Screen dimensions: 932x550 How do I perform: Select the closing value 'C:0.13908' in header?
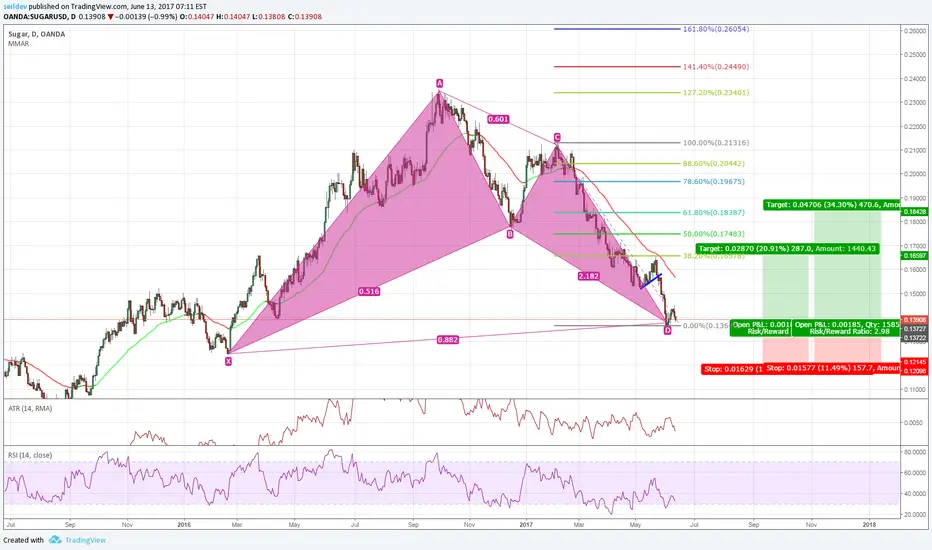point(304,17)
